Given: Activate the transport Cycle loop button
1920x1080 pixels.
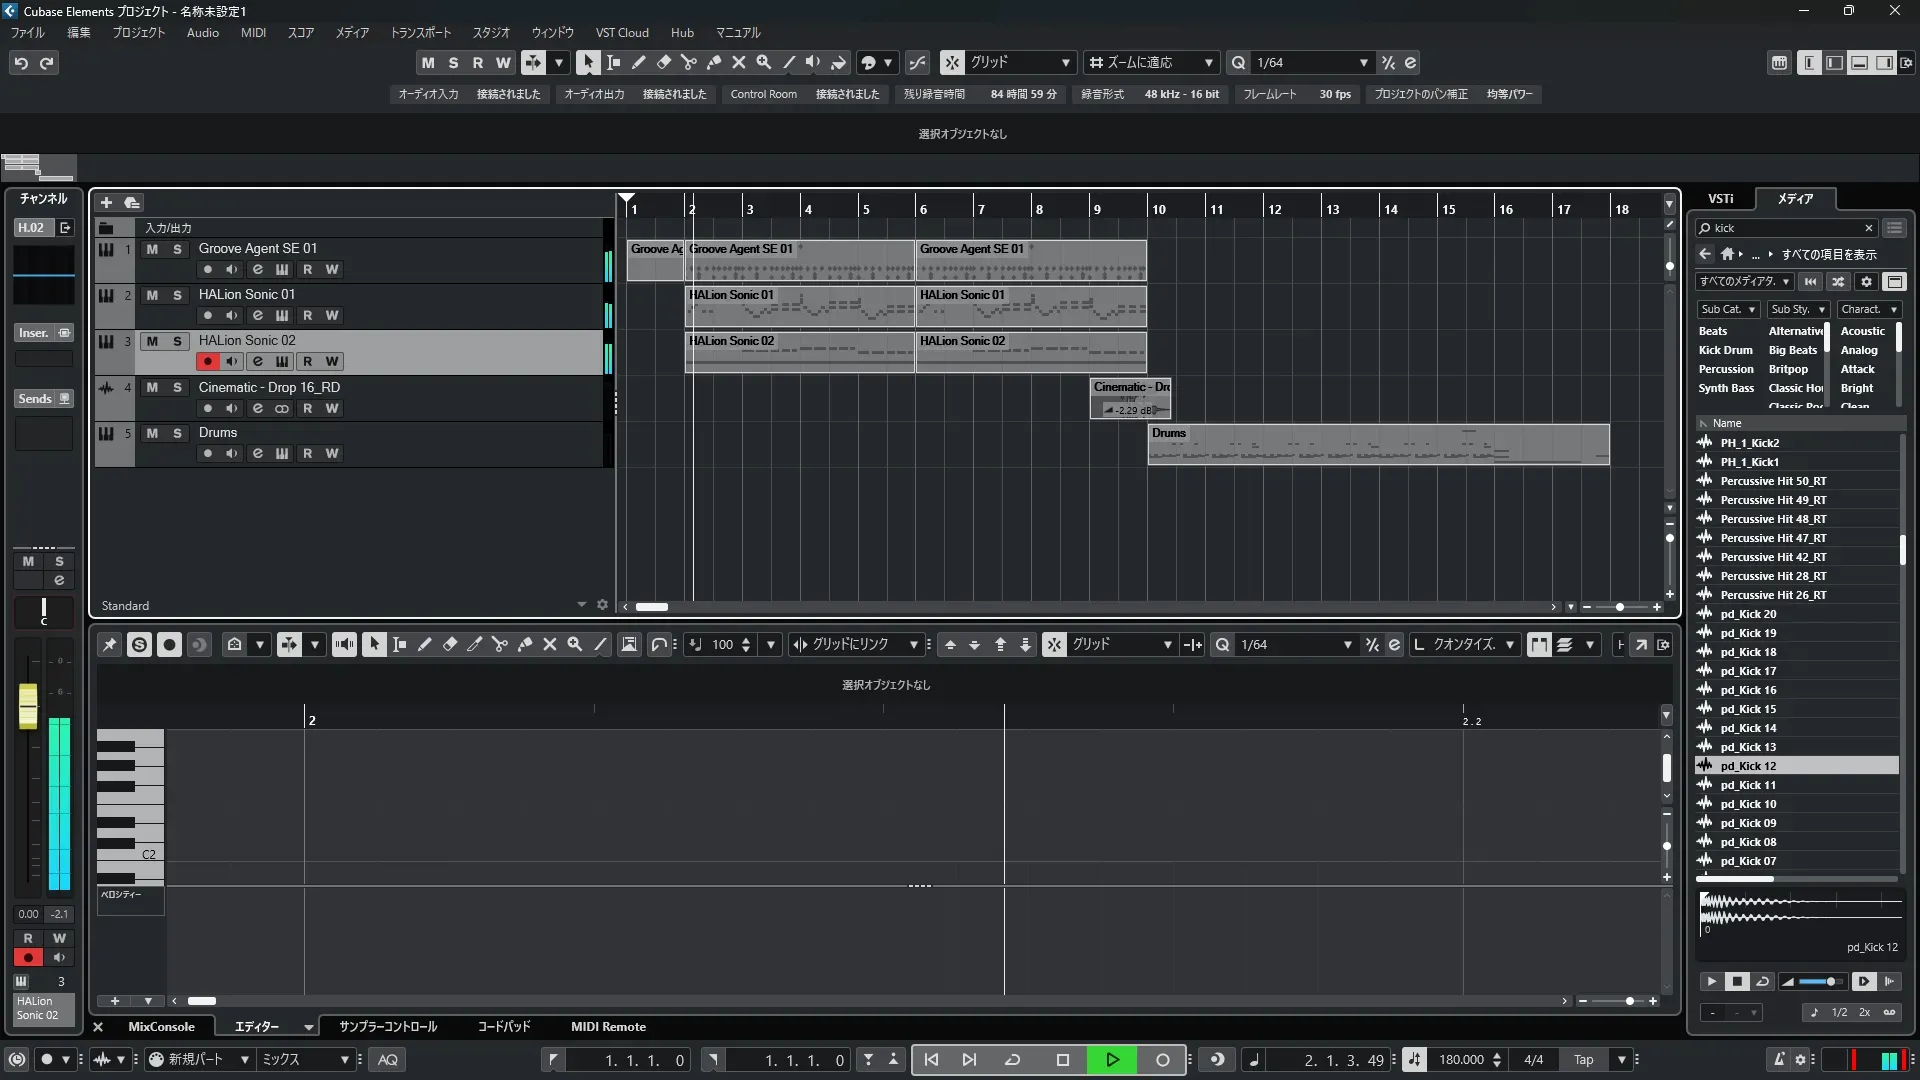Looking at the screenshot, I should pos(1012,1060).
